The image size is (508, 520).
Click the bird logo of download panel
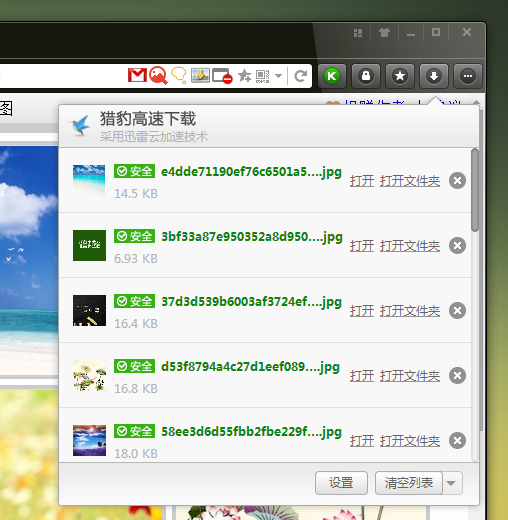tap(80, 125)
